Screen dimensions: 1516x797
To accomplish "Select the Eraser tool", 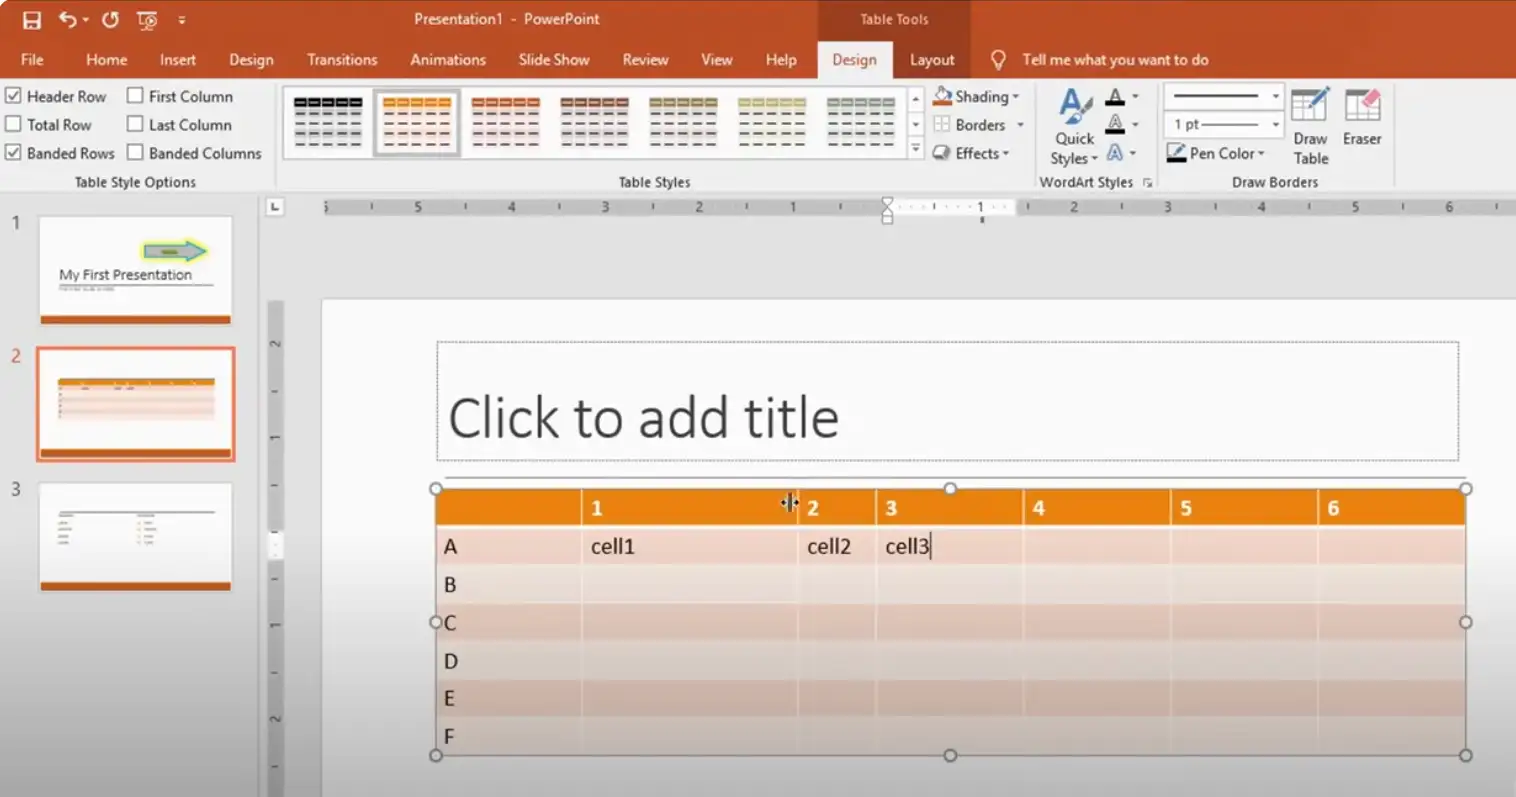I will click(x=1361, y=118).
